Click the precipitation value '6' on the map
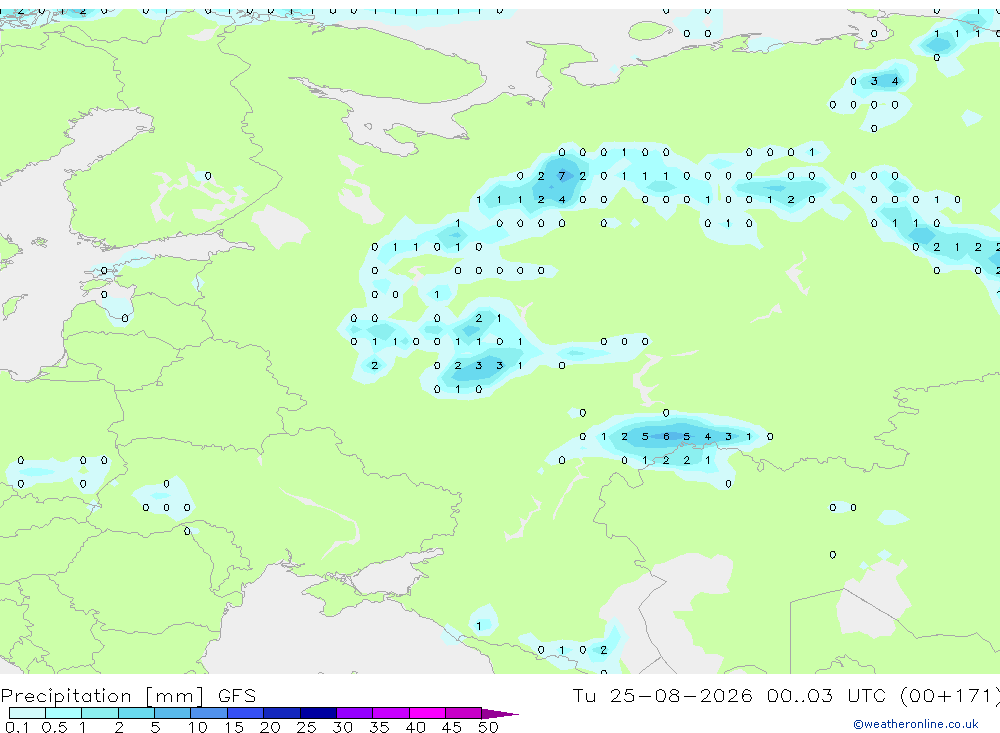The image size is (1000, 733). [x=666, y=436]
